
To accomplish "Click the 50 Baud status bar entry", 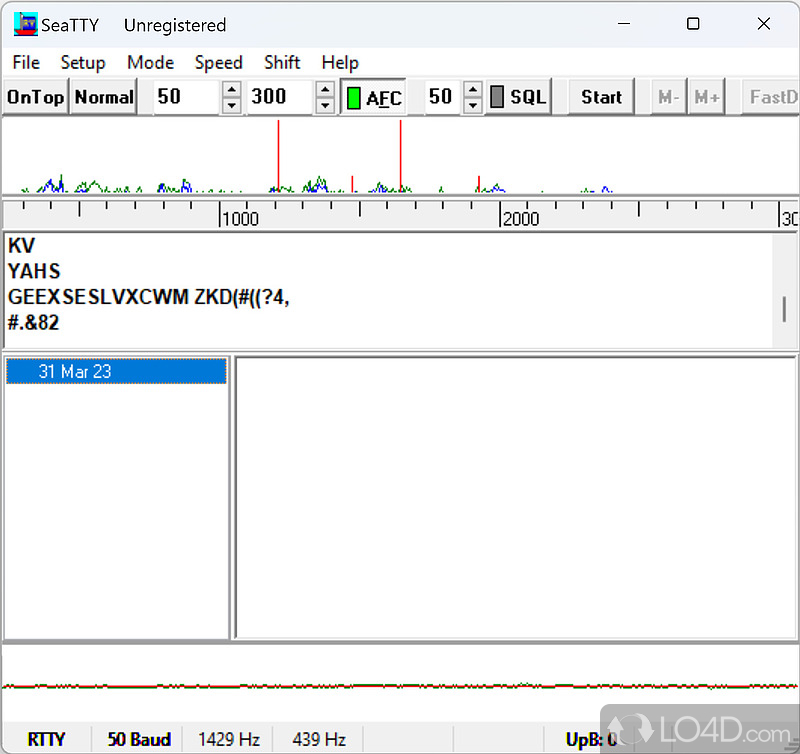I will tap(139, 739).
